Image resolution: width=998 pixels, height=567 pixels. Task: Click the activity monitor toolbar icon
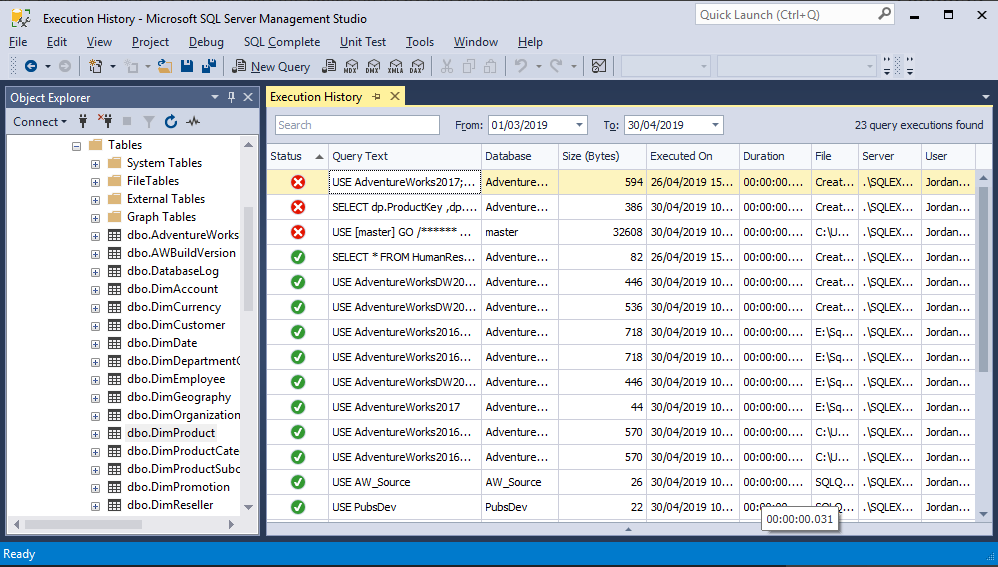599,66
